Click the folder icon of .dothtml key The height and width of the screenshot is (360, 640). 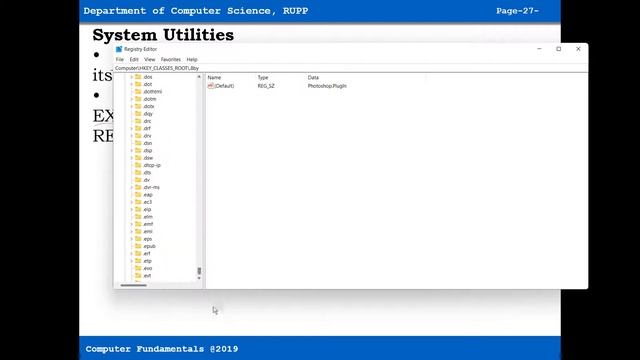pos(138,91)
